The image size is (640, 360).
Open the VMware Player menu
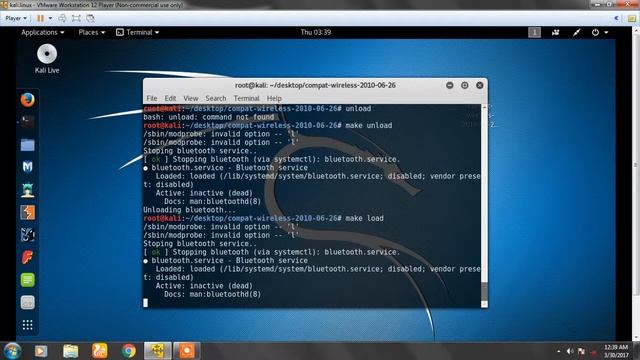coord(16,18)
